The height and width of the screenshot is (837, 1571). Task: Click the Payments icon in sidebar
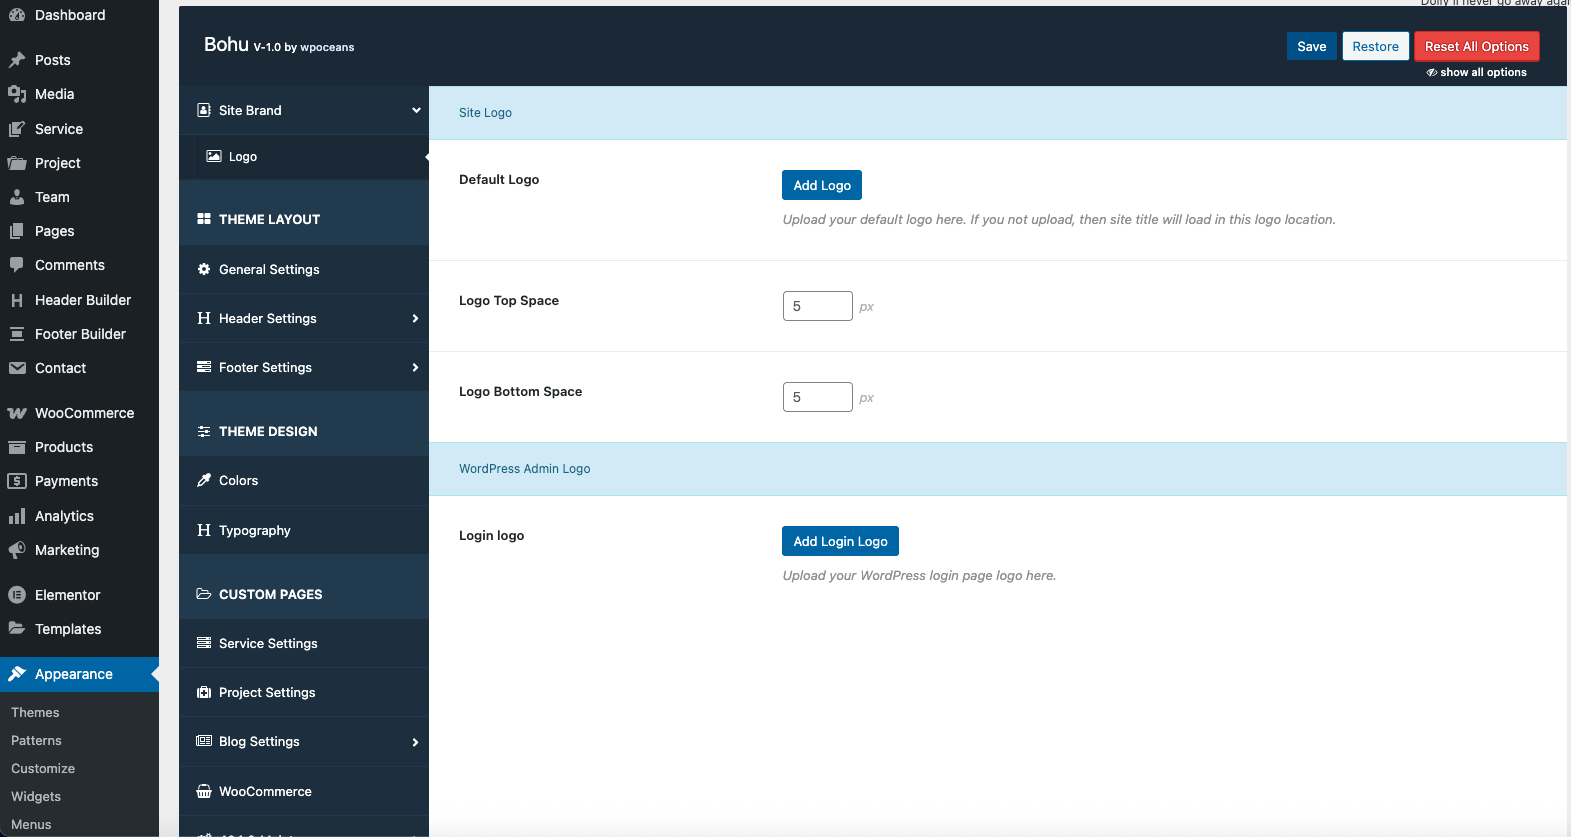[x=17, y=481]
